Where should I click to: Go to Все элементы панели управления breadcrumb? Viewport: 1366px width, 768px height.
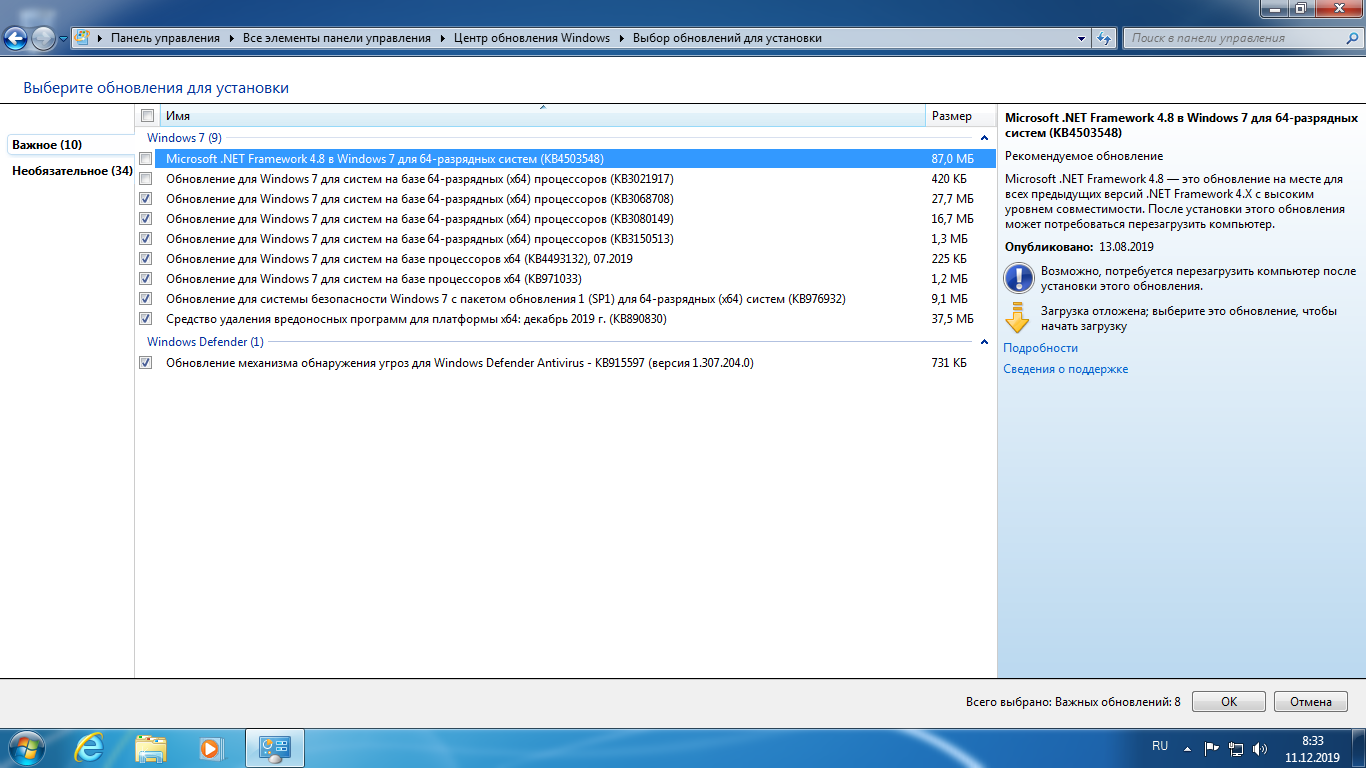tap(337, 38)
